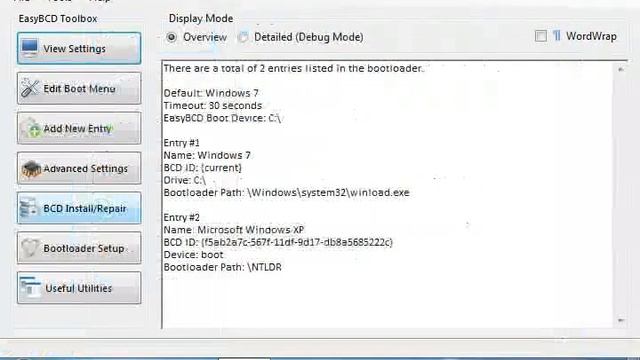Open Useful Utilities
This screenshot has height=360, width=640.
point(79,288)
